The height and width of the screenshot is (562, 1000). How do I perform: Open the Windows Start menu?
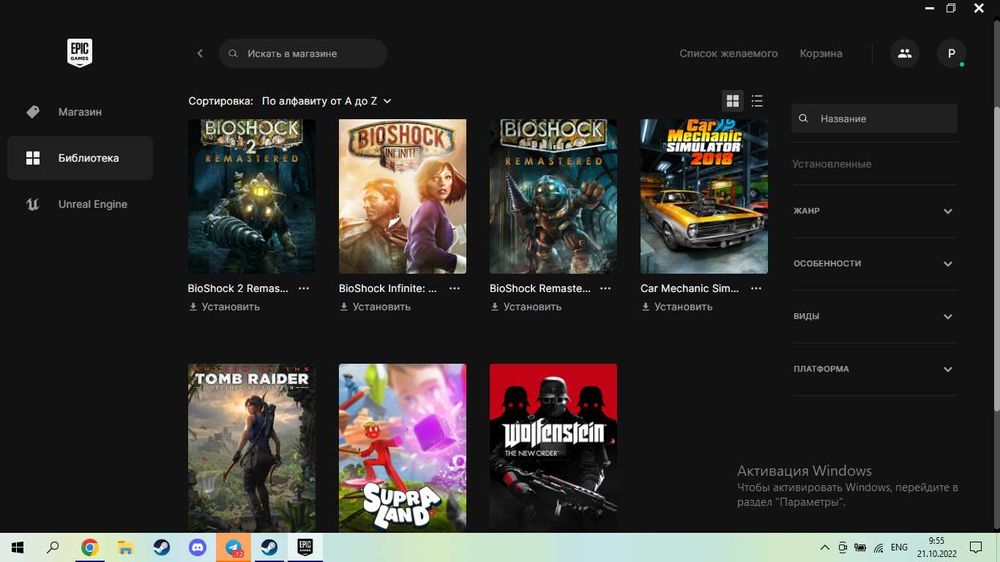(x=17, y=547)
